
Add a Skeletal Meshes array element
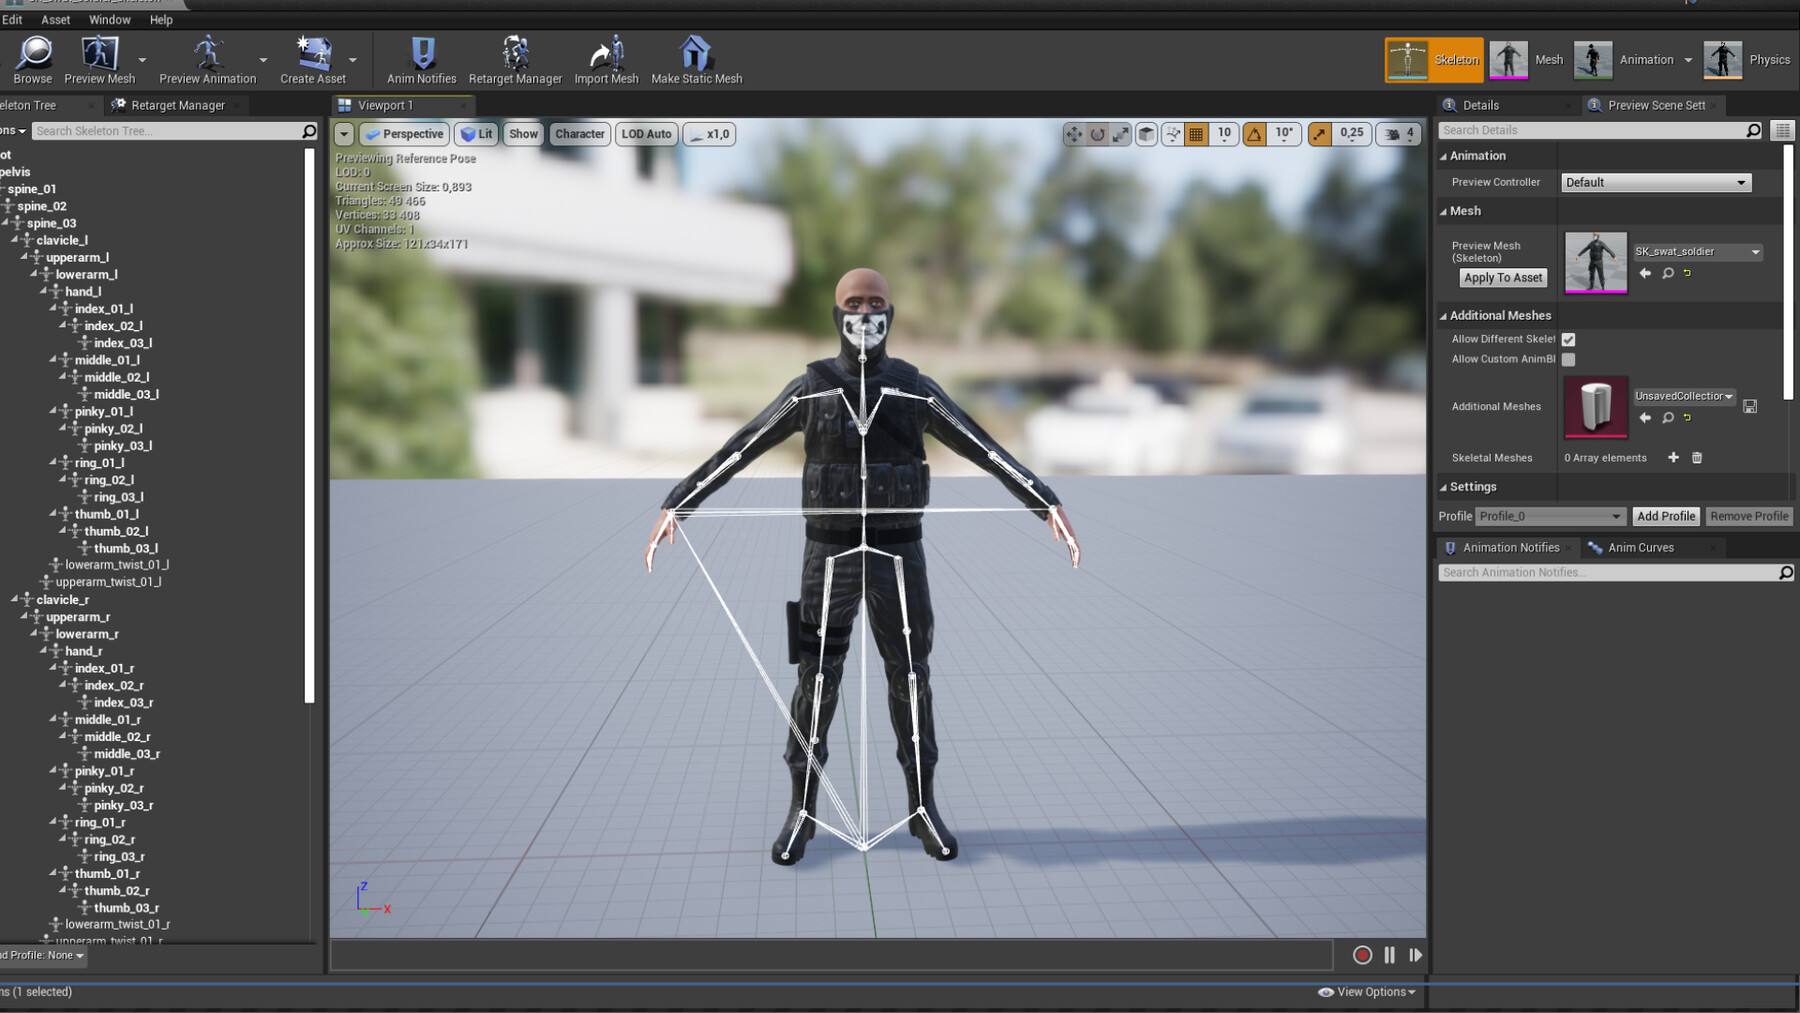click(1673, 458)
